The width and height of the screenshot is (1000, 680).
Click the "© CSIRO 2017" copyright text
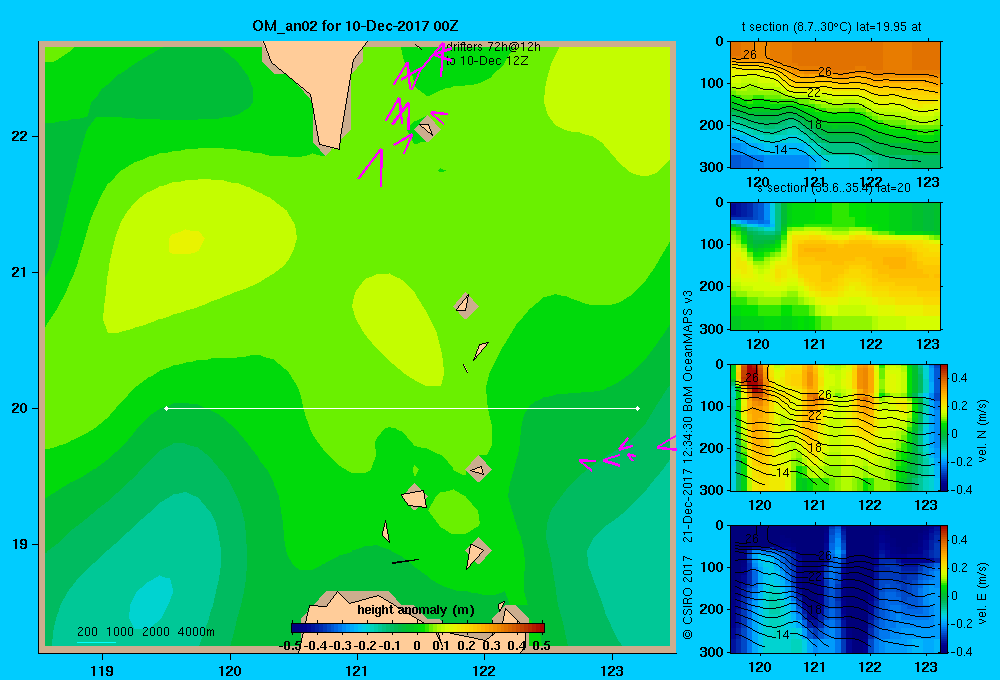[x=688, y=597]
